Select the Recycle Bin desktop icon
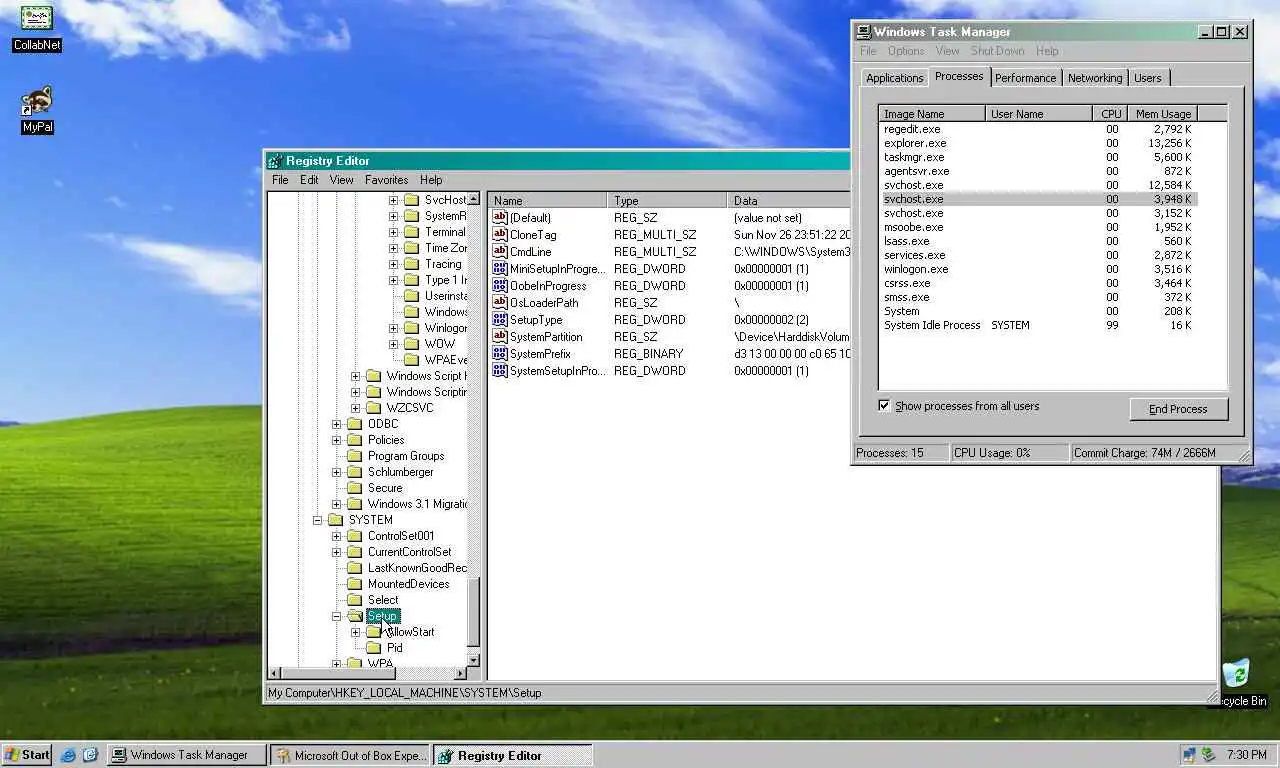Image resolution: width=1280 pixels, height=768 pixels. (1236, 673)
